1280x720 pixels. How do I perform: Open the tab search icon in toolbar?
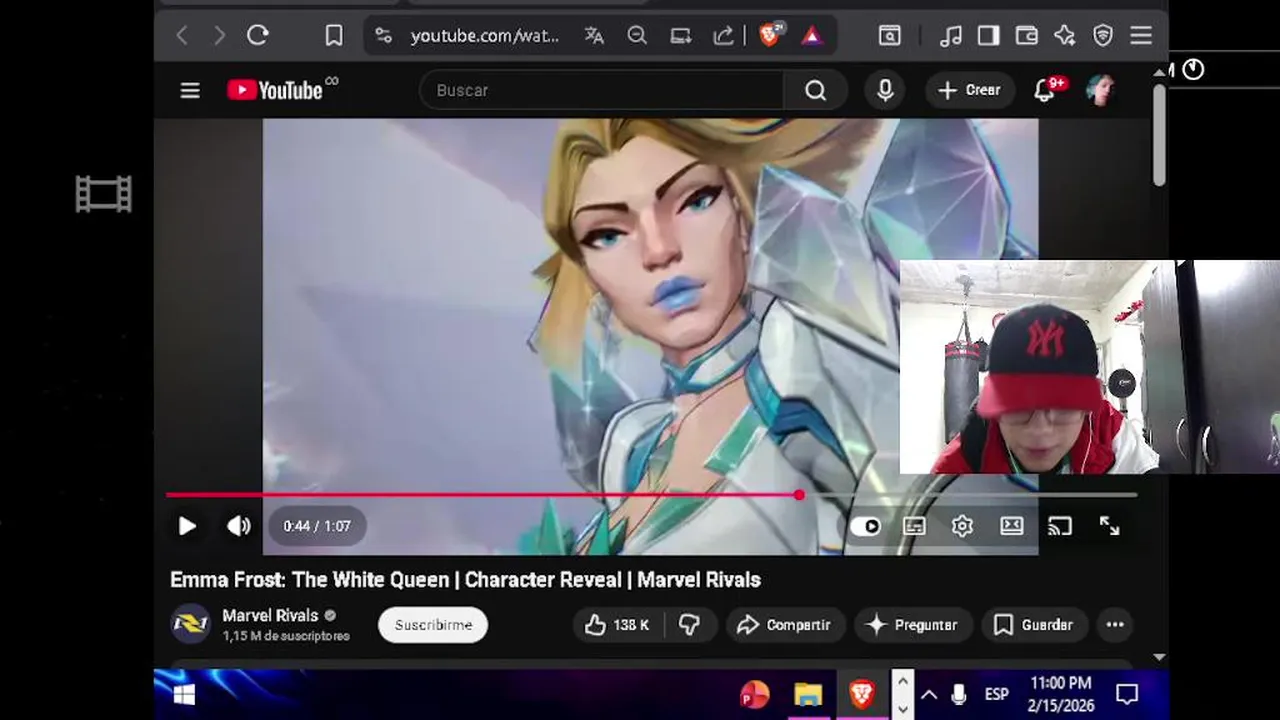tap(889, 36)
